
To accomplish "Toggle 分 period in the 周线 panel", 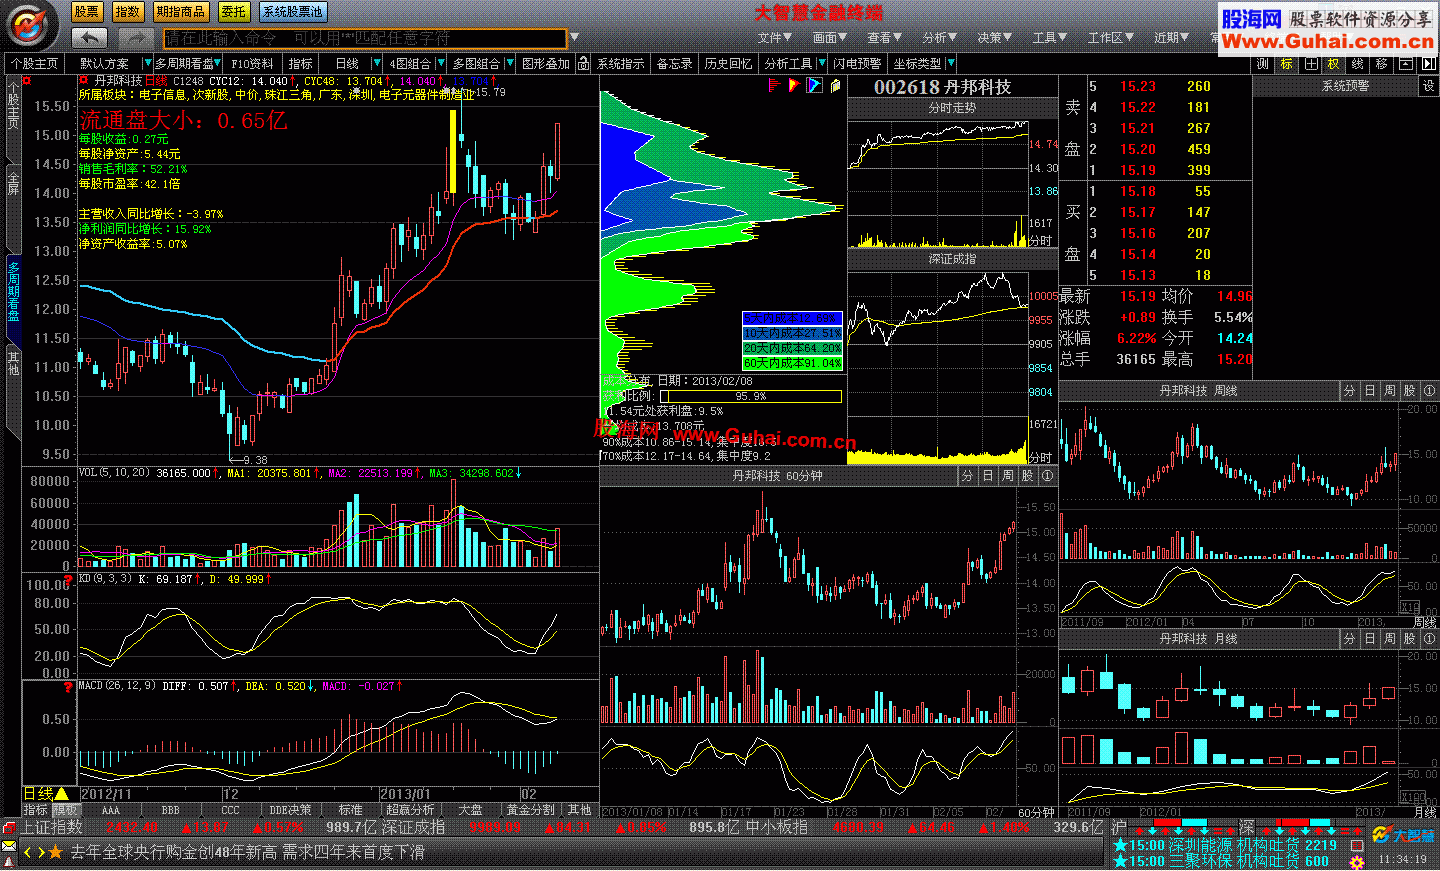I will (x=1349, y=390).
